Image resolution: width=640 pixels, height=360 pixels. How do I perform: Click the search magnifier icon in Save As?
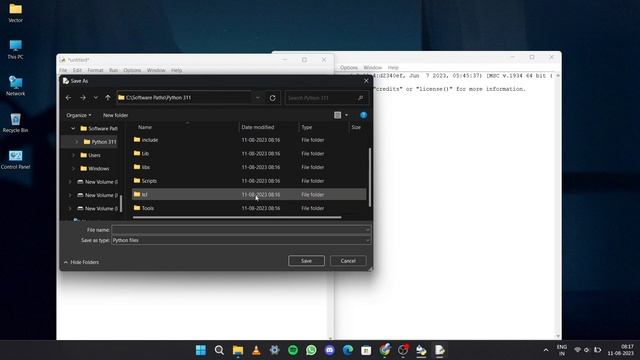(x=360, y=98)
